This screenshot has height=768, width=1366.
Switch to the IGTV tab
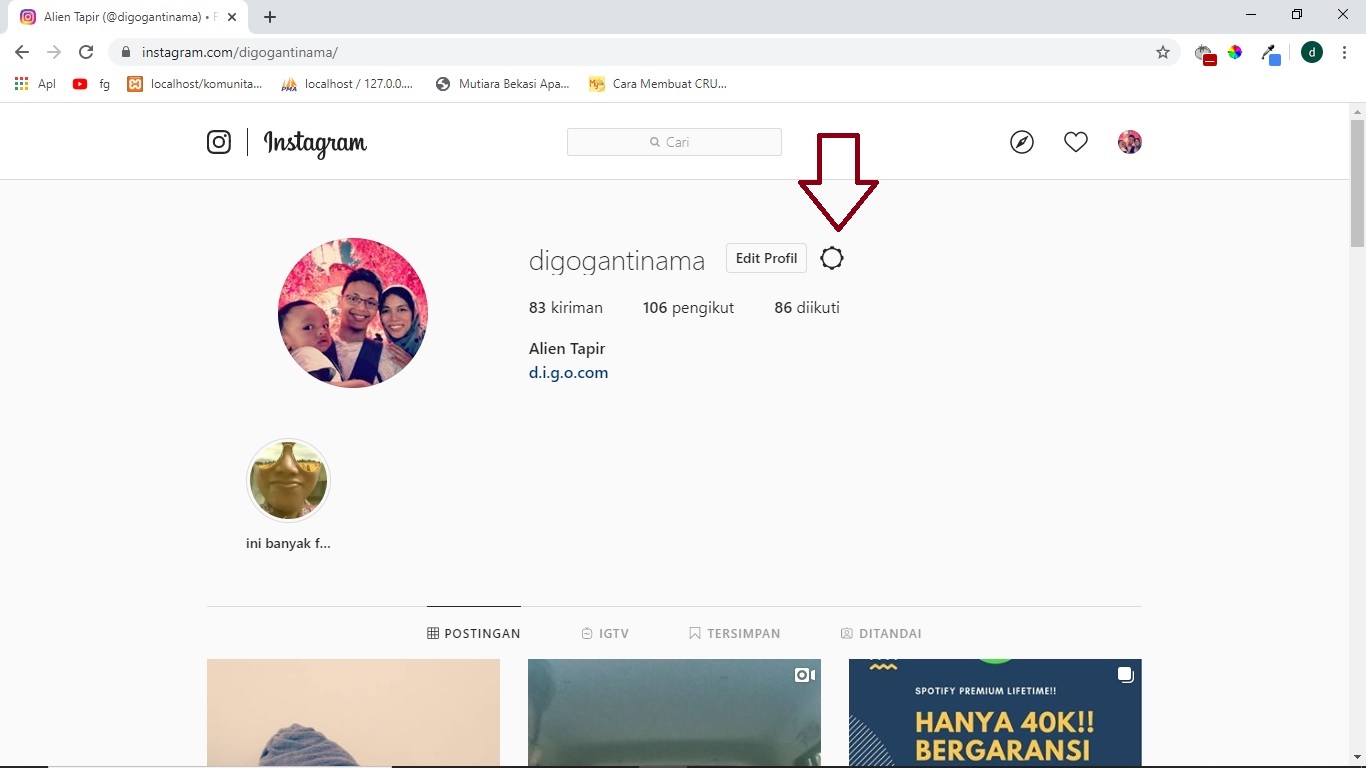[605, 633]
